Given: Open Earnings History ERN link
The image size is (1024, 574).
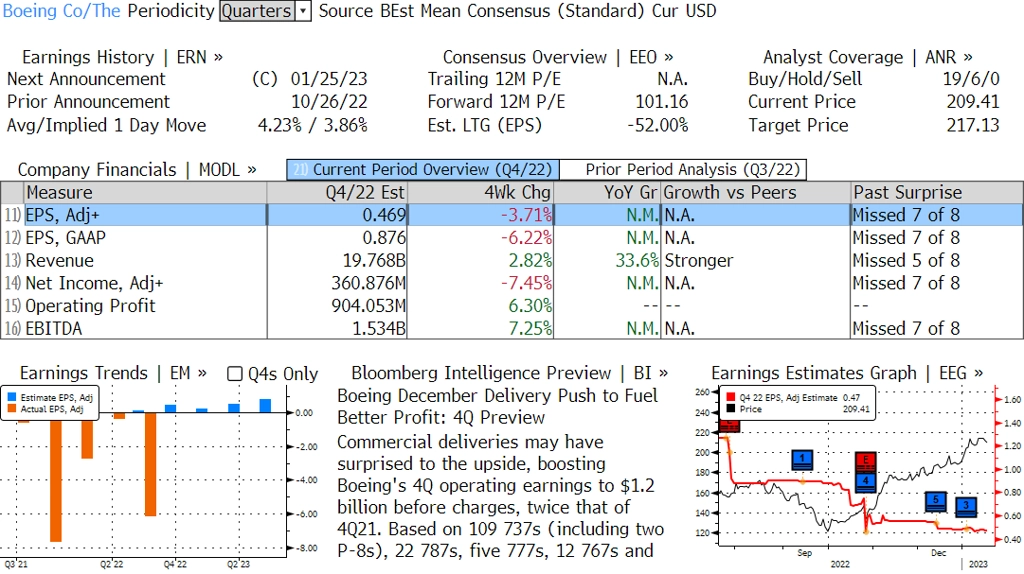Looking at the screenshot, I should pyautogui.click(x=122, y=57).
